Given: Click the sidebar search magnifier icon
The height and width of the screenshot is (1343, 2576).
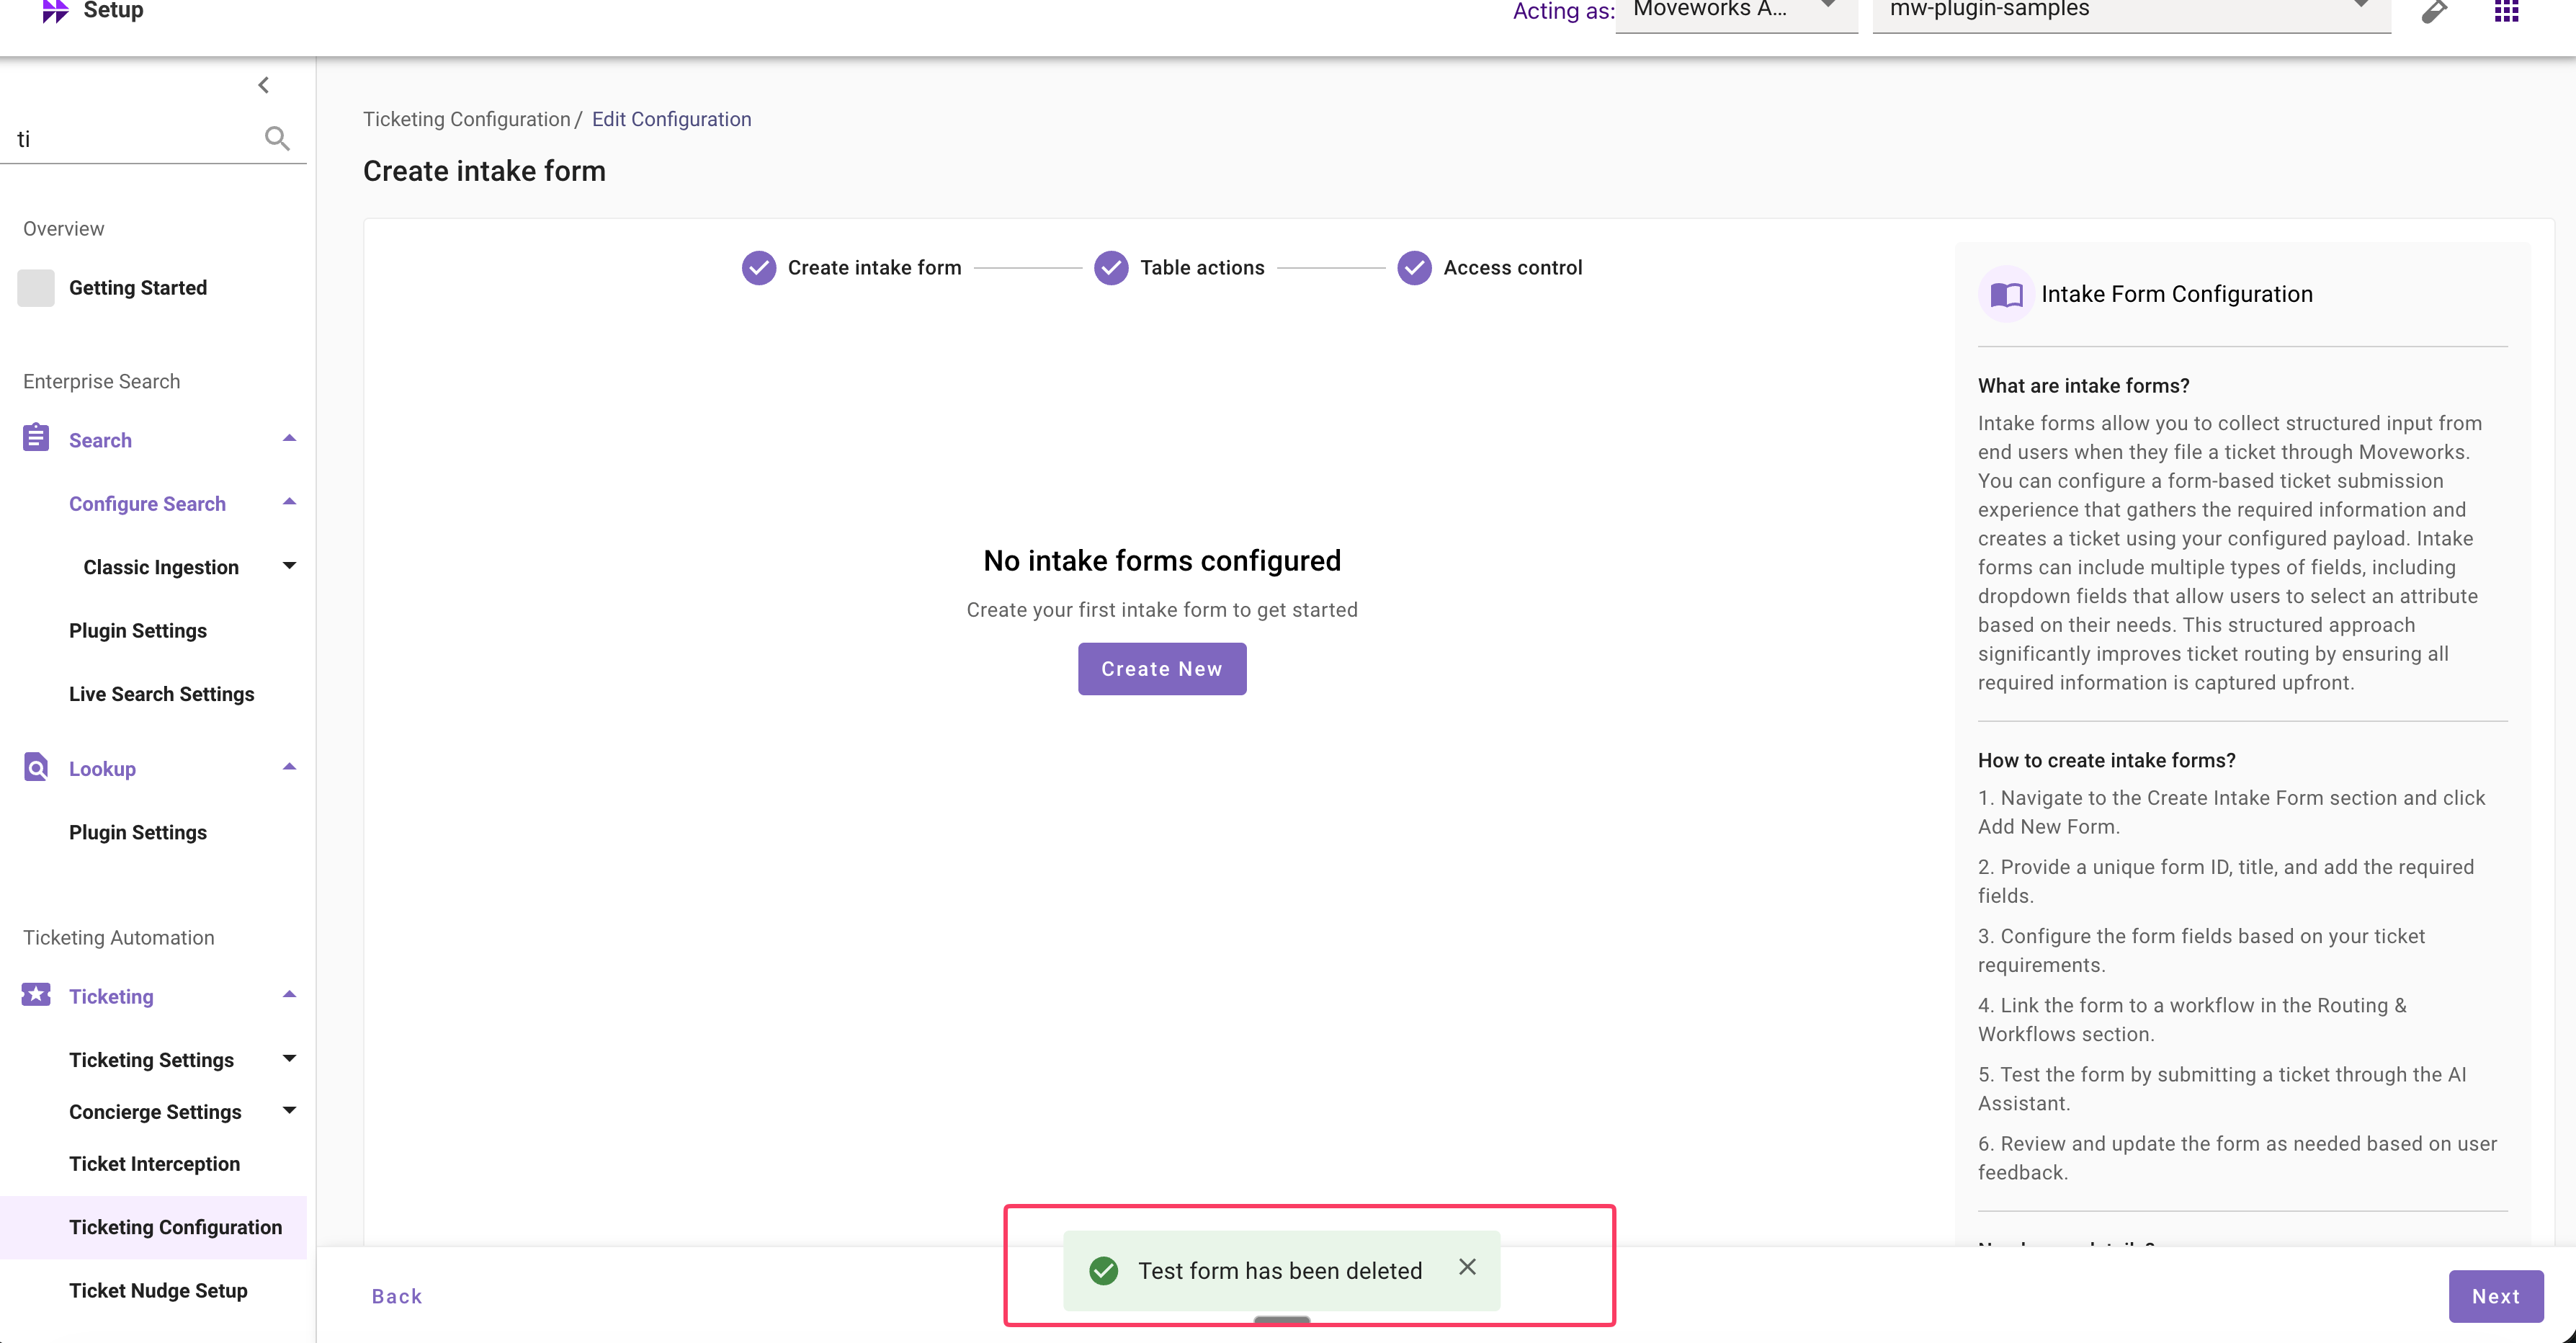Looking at the screenshot, I should pos(277,139).
